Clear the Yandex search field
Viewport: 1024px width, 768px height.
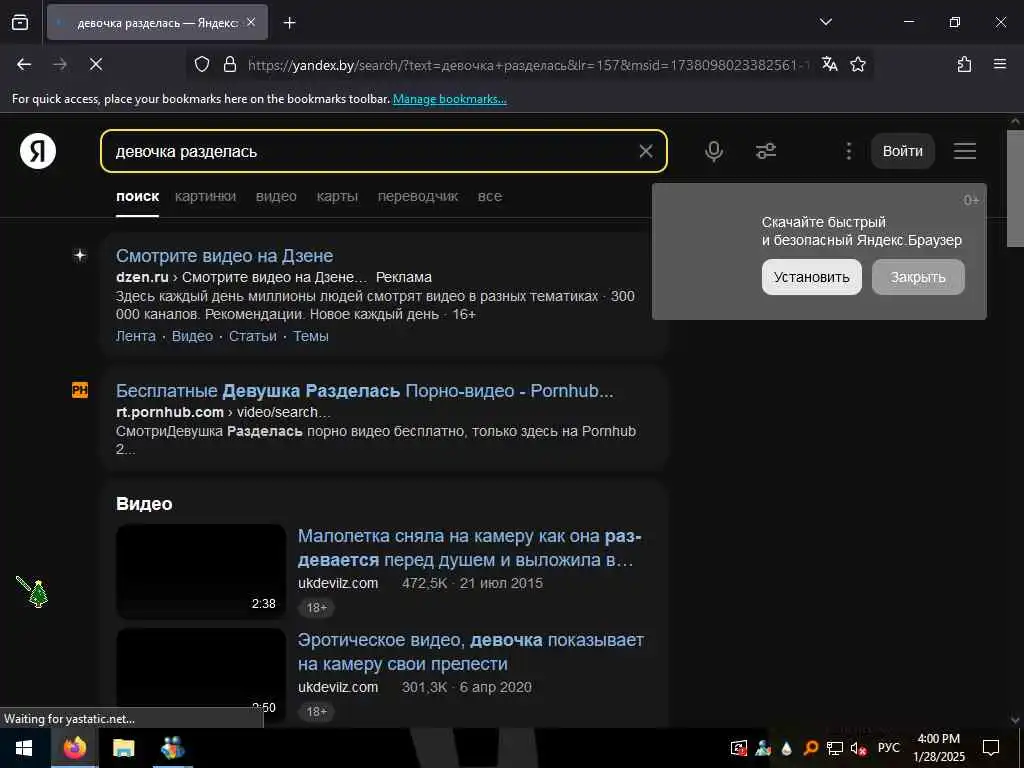[645, 151]
